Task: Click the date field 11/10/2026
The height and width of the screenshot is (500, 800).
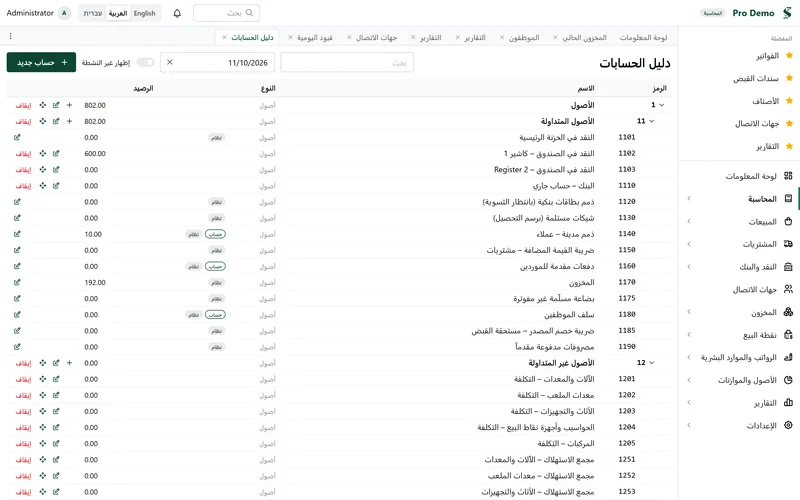Action: pyautogui.click(x=217, y=62)
